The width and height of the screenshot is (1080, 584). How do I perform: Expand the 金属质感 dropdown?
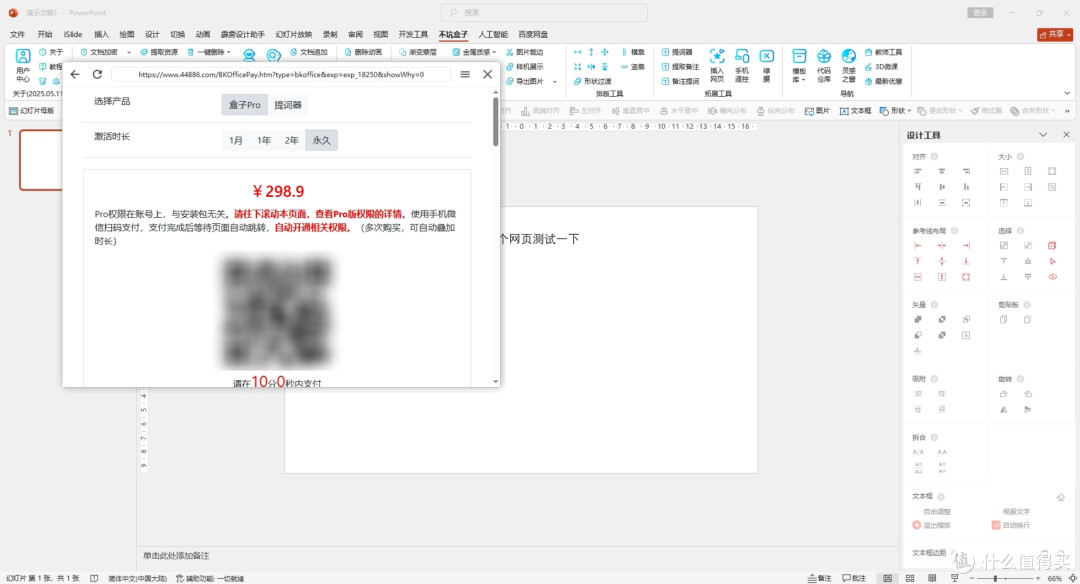tap(494, 52)
